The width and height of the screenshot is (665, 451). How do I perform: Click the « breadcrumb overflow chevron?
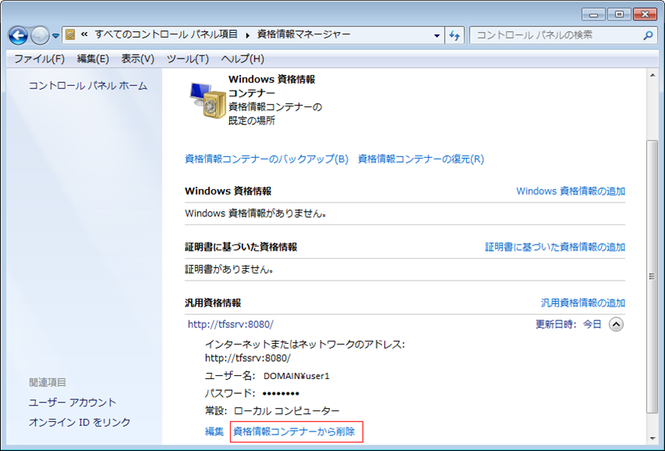coord(84,35)
